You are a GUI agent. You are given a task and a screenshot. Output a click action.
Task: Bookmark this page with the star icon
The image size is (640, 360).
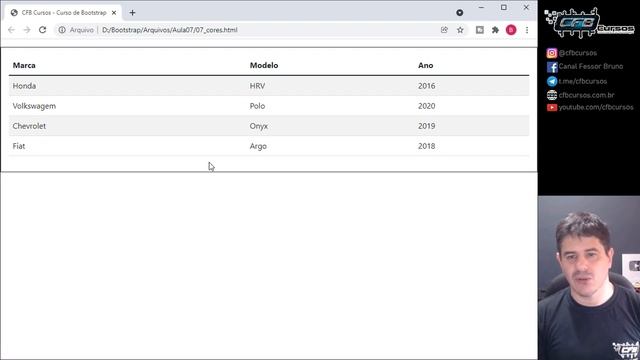[x=460, y=30]
